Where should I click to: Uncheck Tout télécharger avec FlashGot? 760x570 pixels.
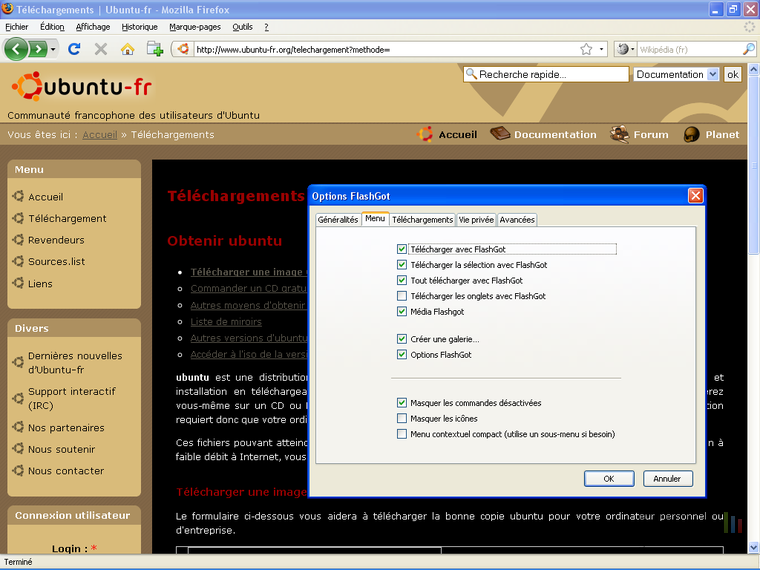pyautogui.click(x=402, y=280)
